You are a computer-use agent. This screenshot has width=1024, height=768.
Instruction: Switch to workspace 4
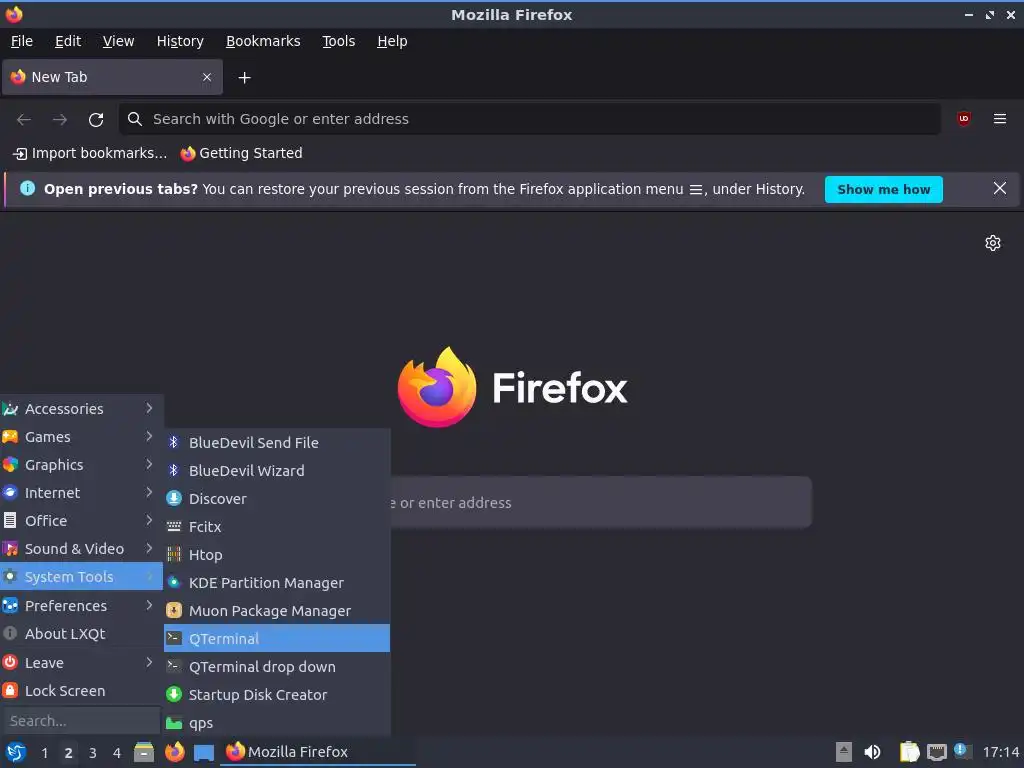tap(117, 753)
